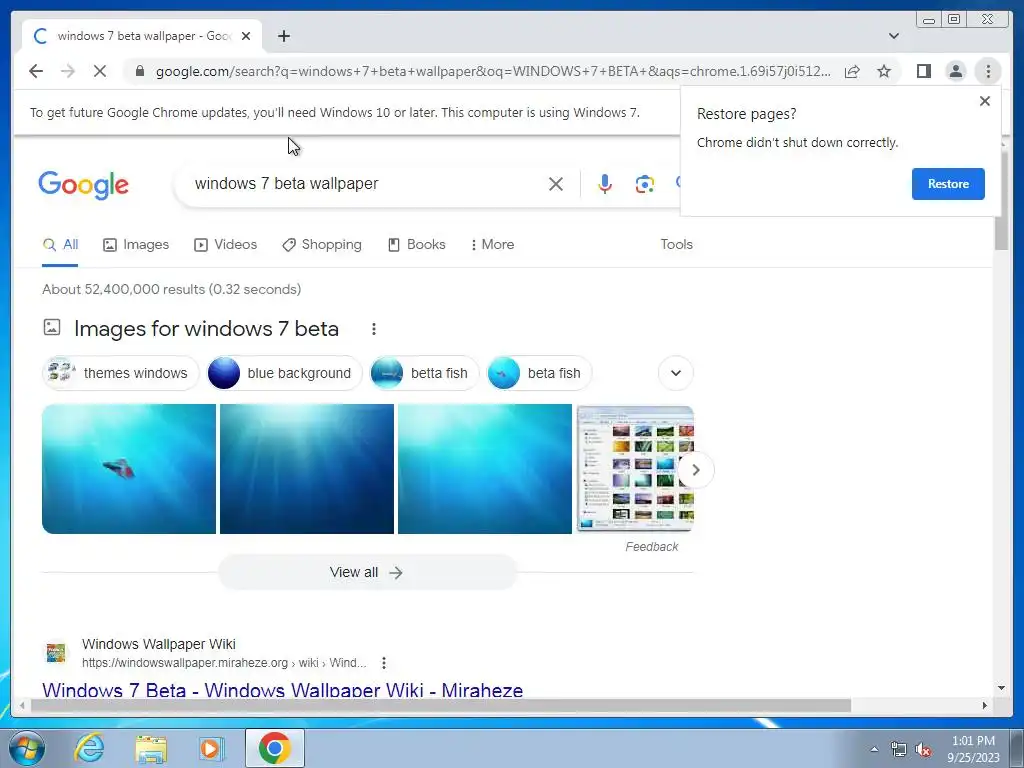
Task: Switch to Books tab
Action: (x=417, y=245)
